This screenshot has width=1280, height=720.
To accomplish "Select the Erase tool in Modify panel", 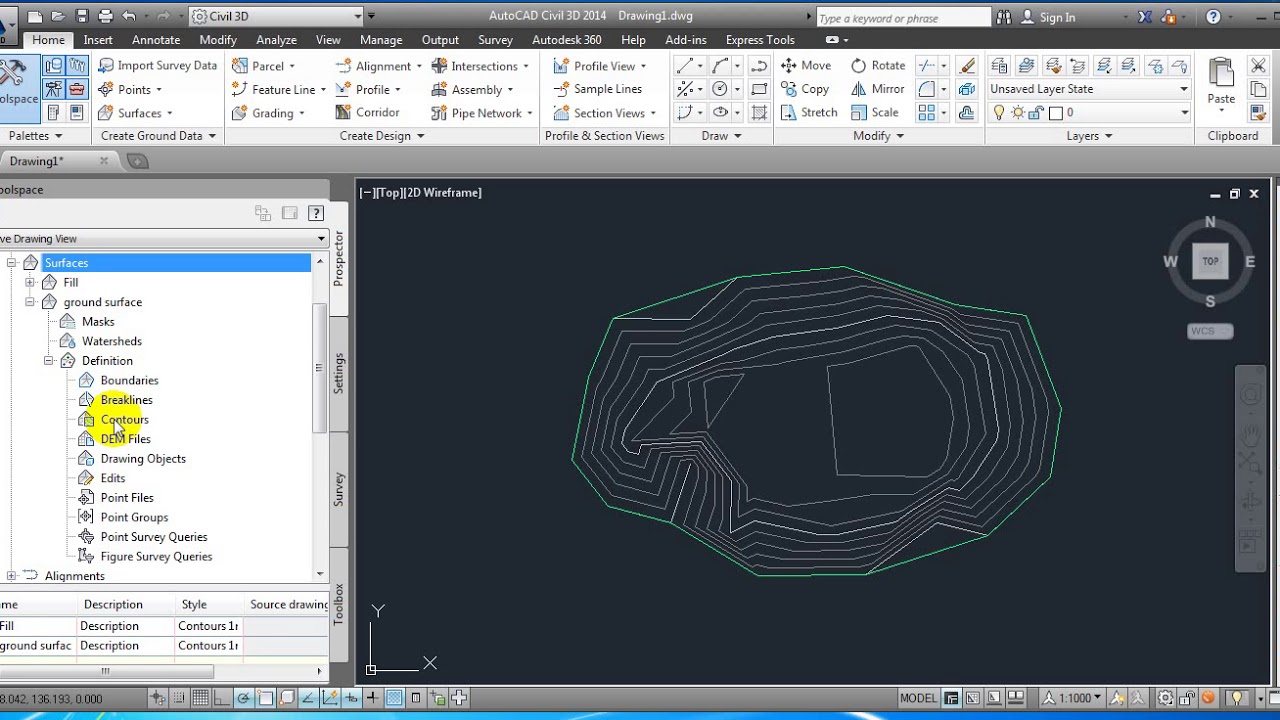I will [x=966, y=65].
